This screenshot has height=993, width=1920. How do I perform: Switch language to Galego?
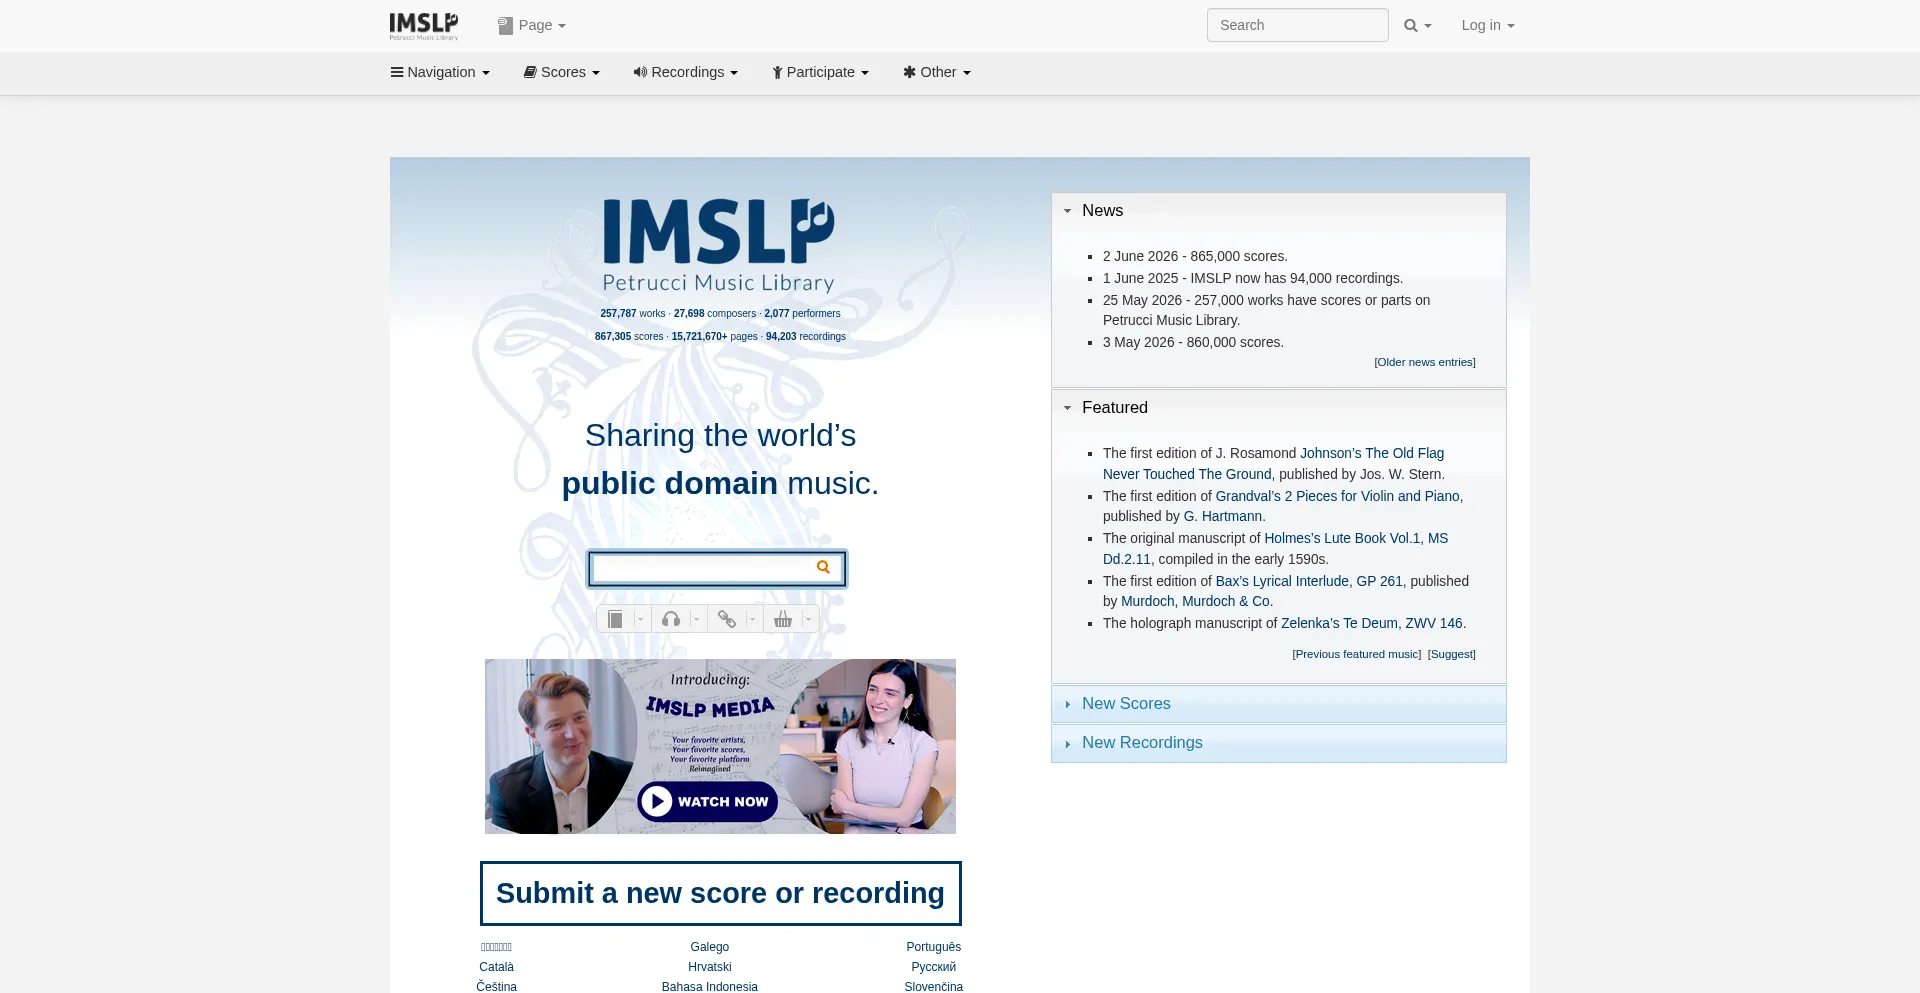click(709, 947)
